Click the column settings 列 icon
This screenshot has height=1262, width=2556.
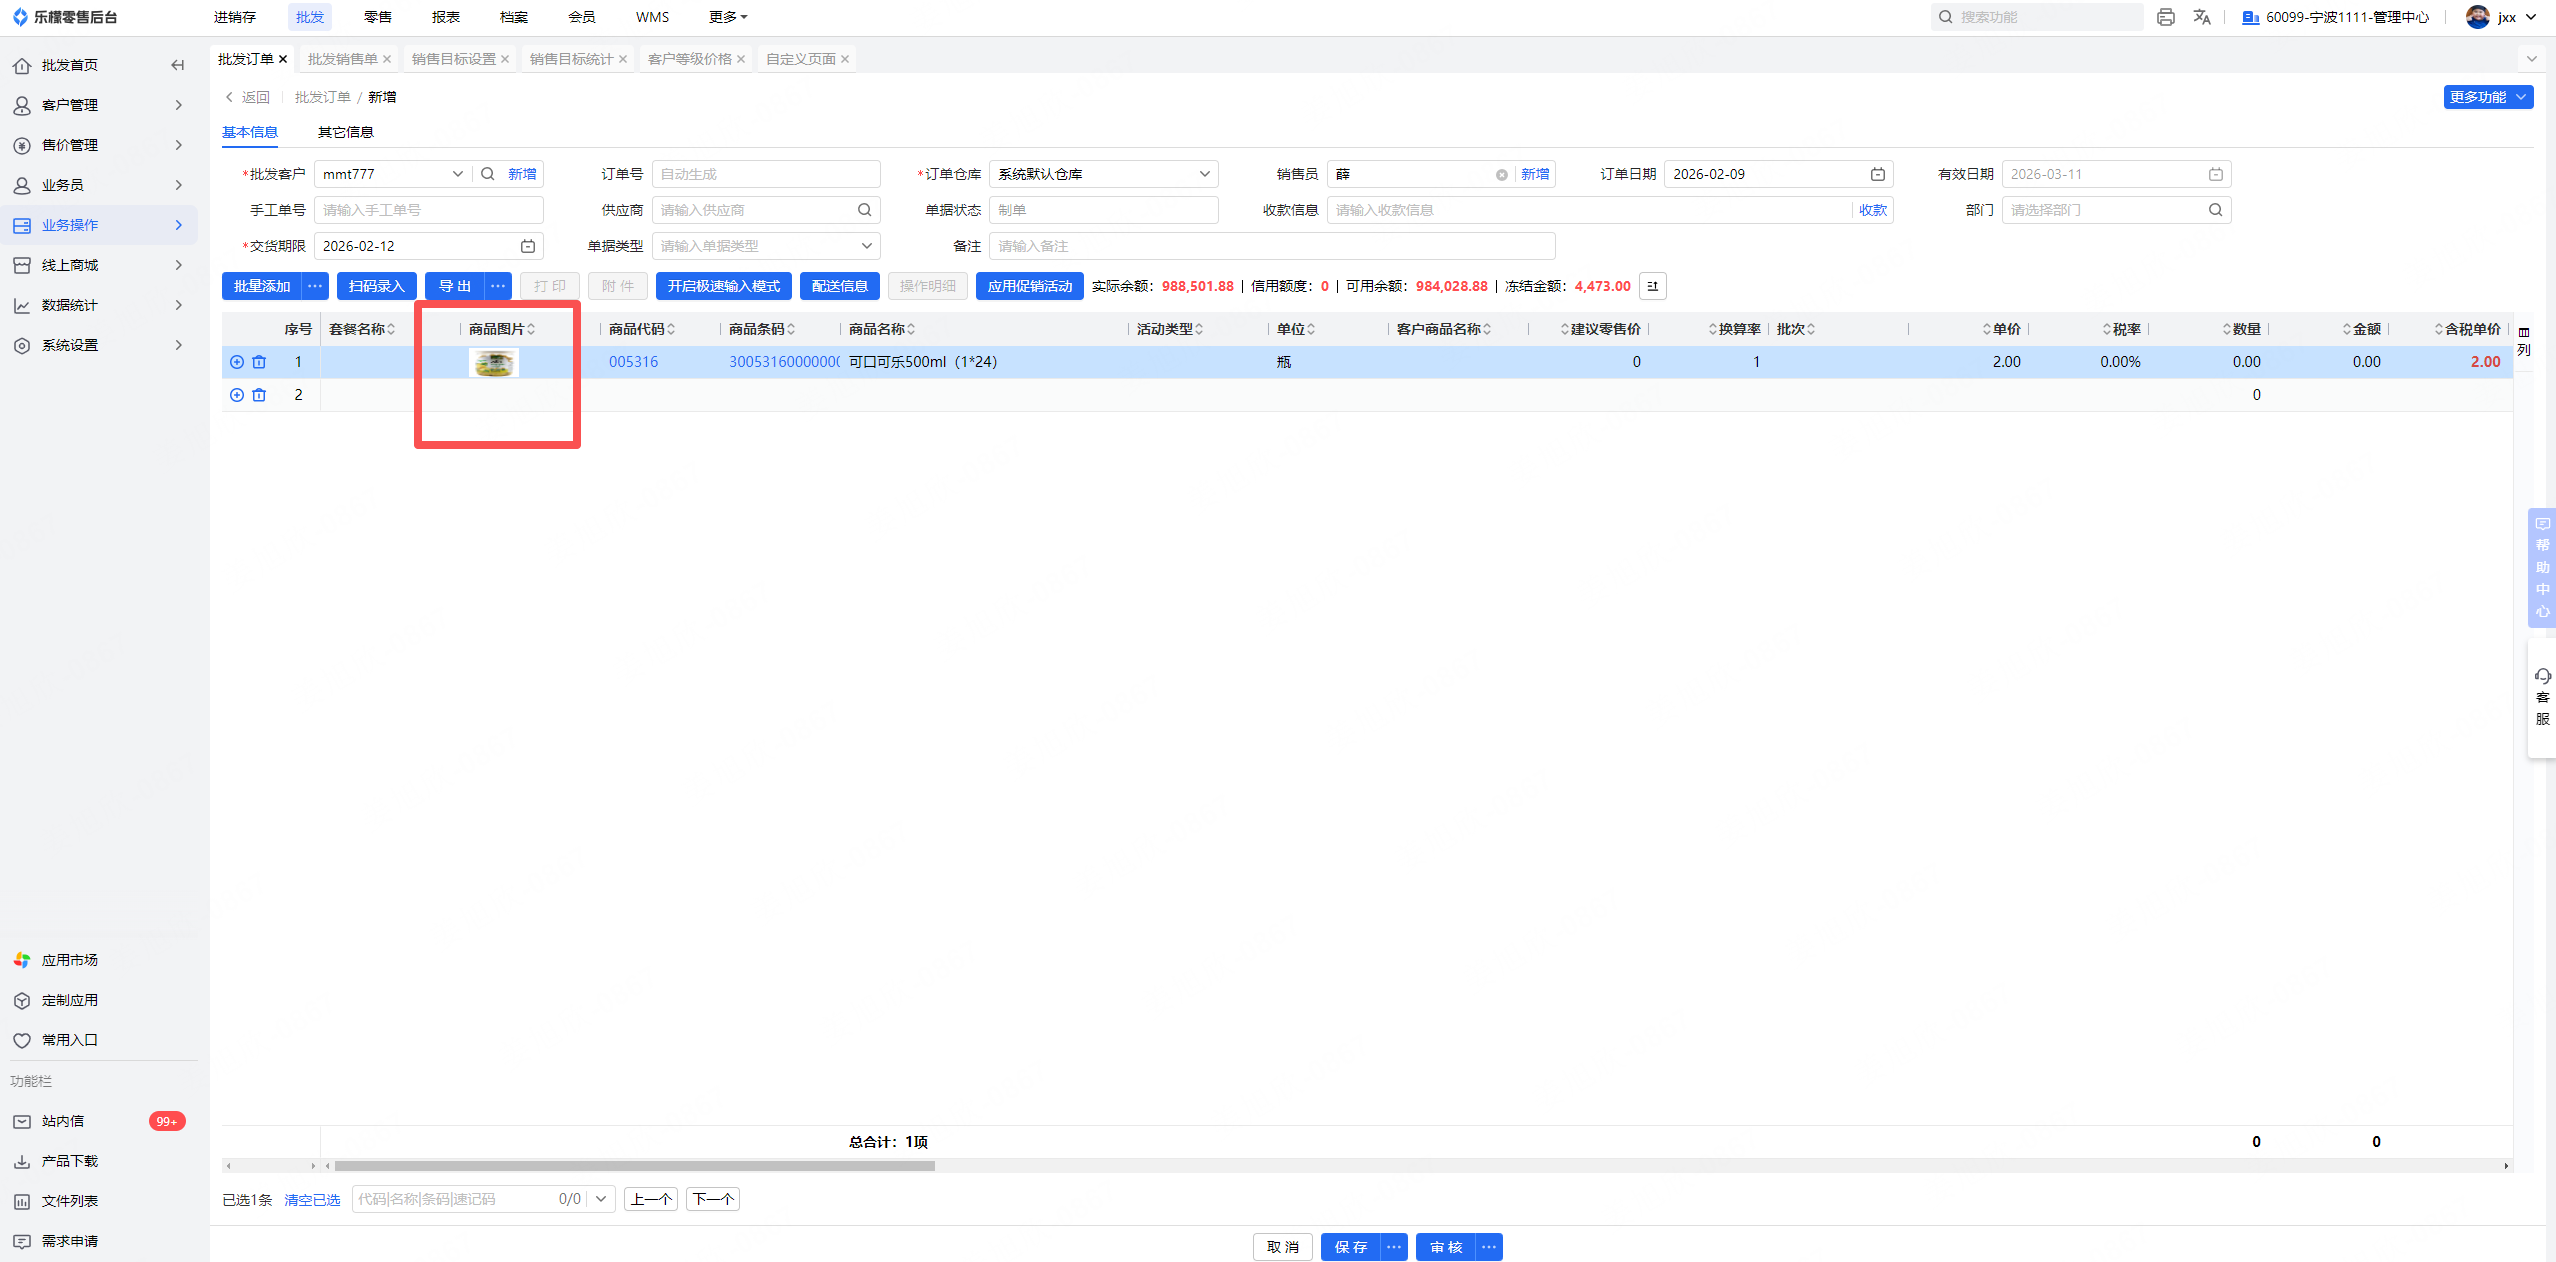pos(2523,341)
